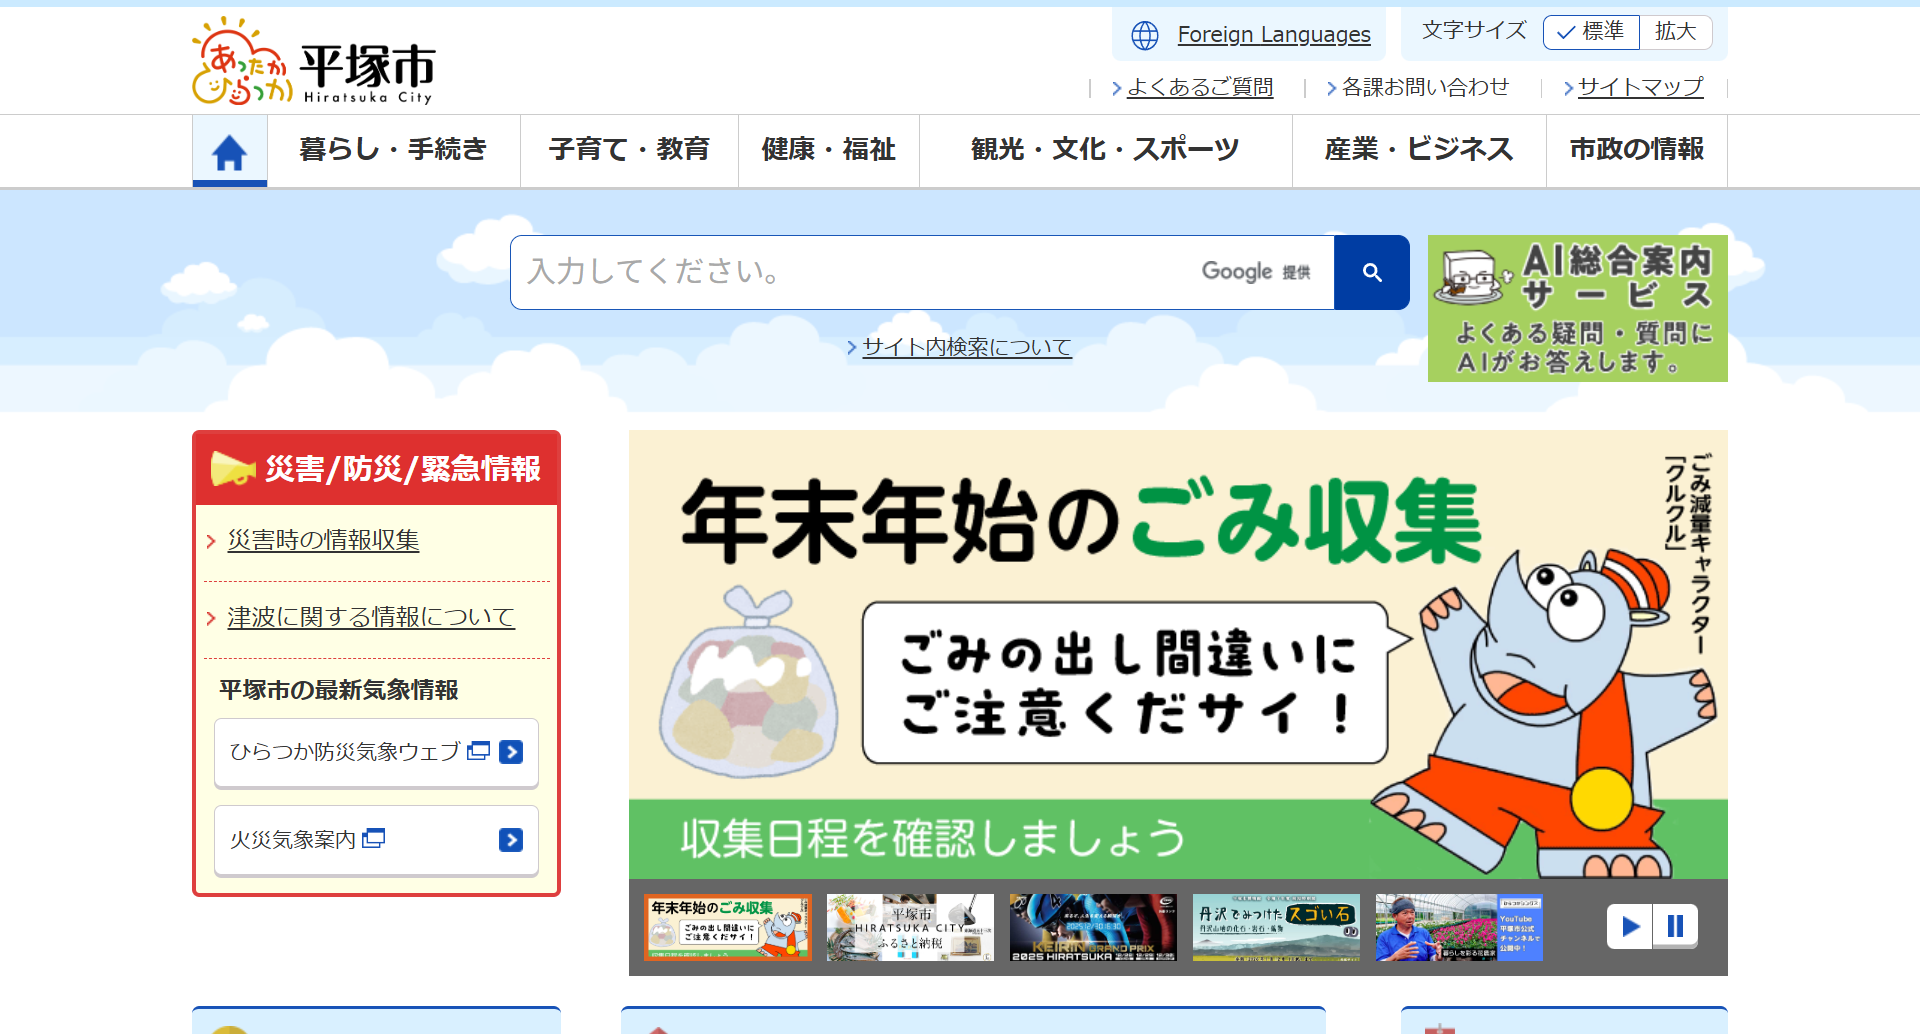Click the megaphone icon in disaster header
Image resolution: width=1920 pixels, height=1034 pixels.
pos(233,468)
